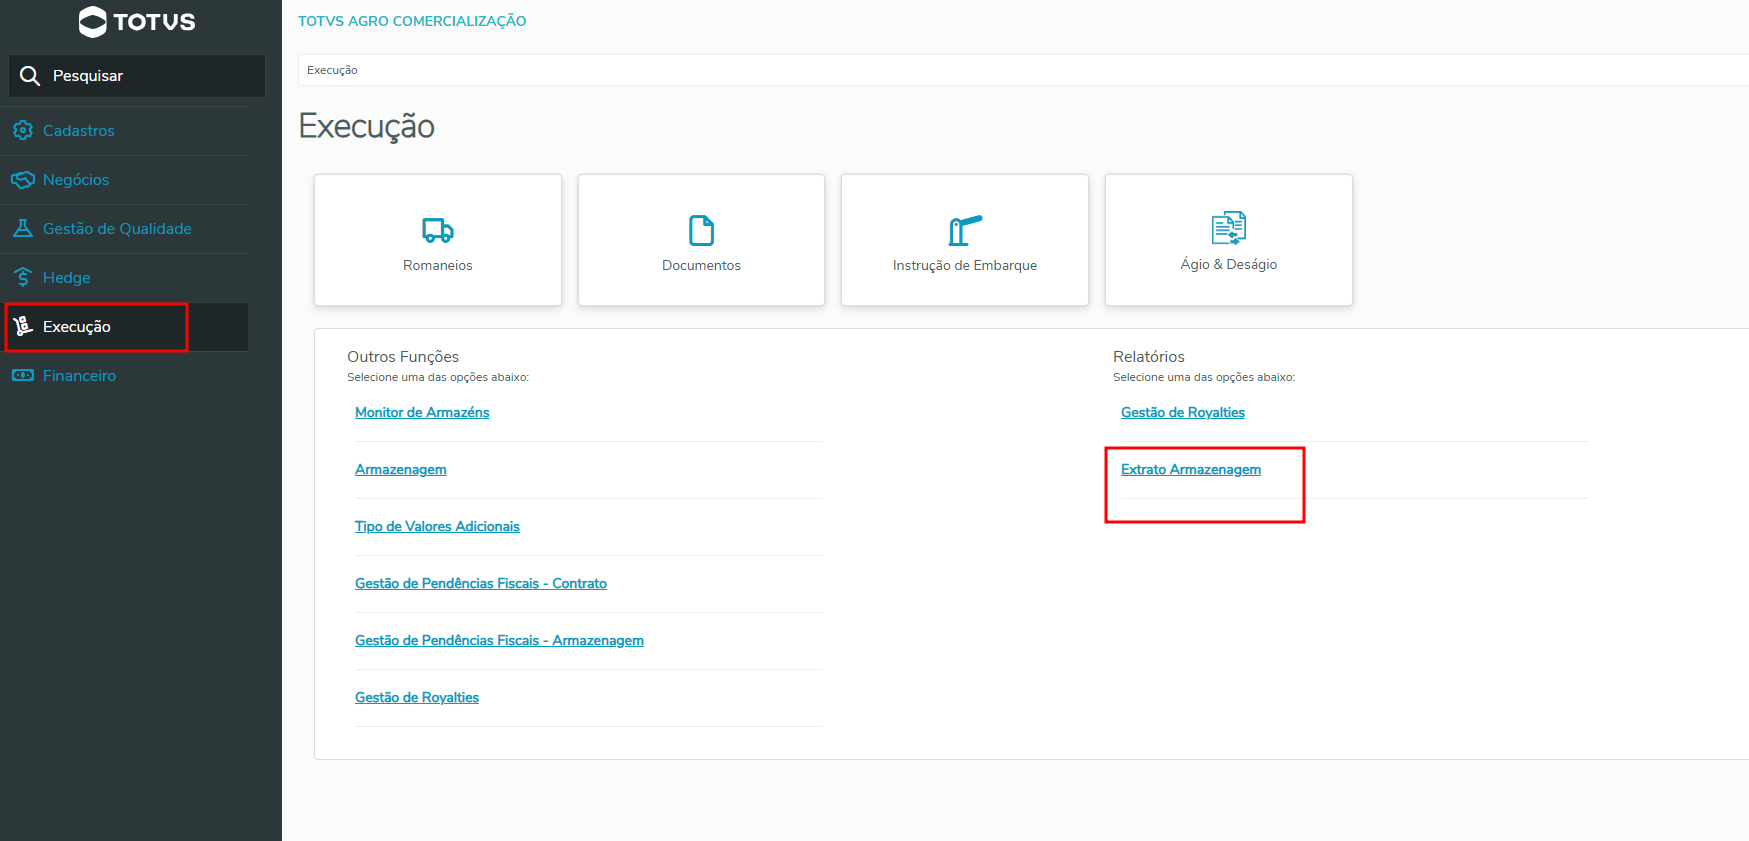Click the Romaneios truck icon
The image size is (1749, 841).
coord(438,231)
